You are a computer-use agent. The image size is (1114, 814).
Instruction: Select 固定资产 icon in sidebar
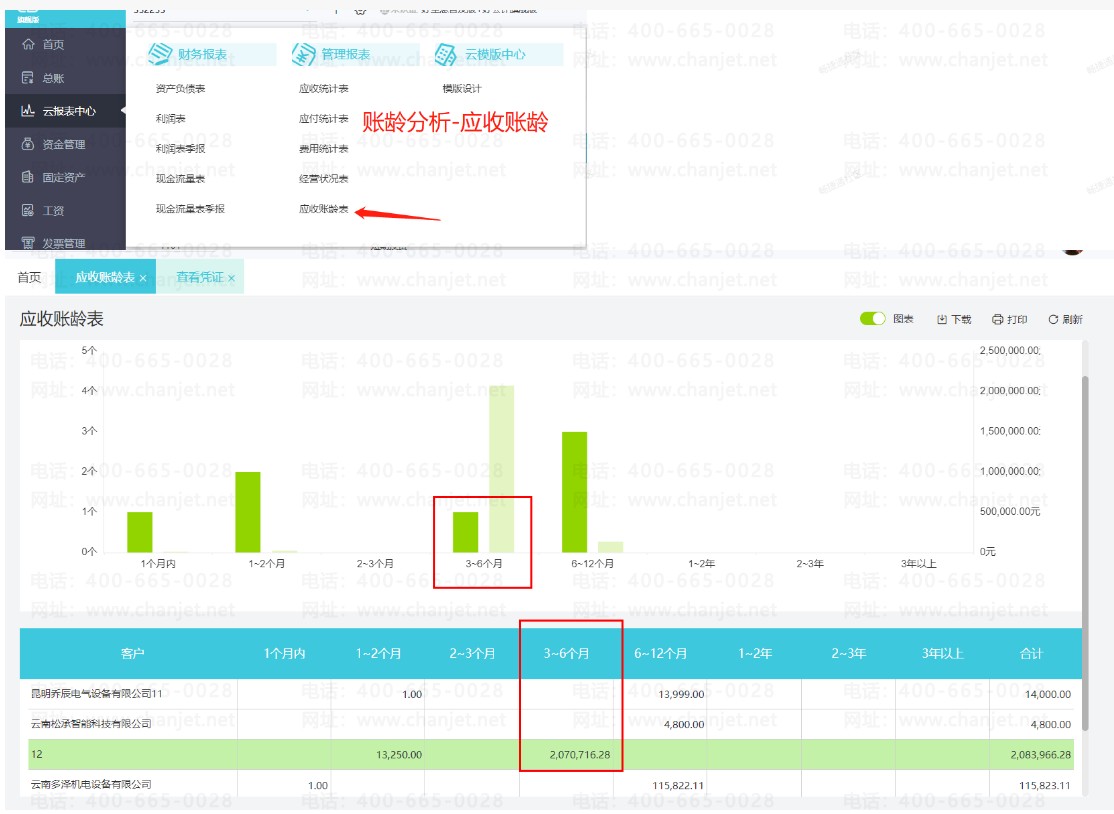[28, 177]
